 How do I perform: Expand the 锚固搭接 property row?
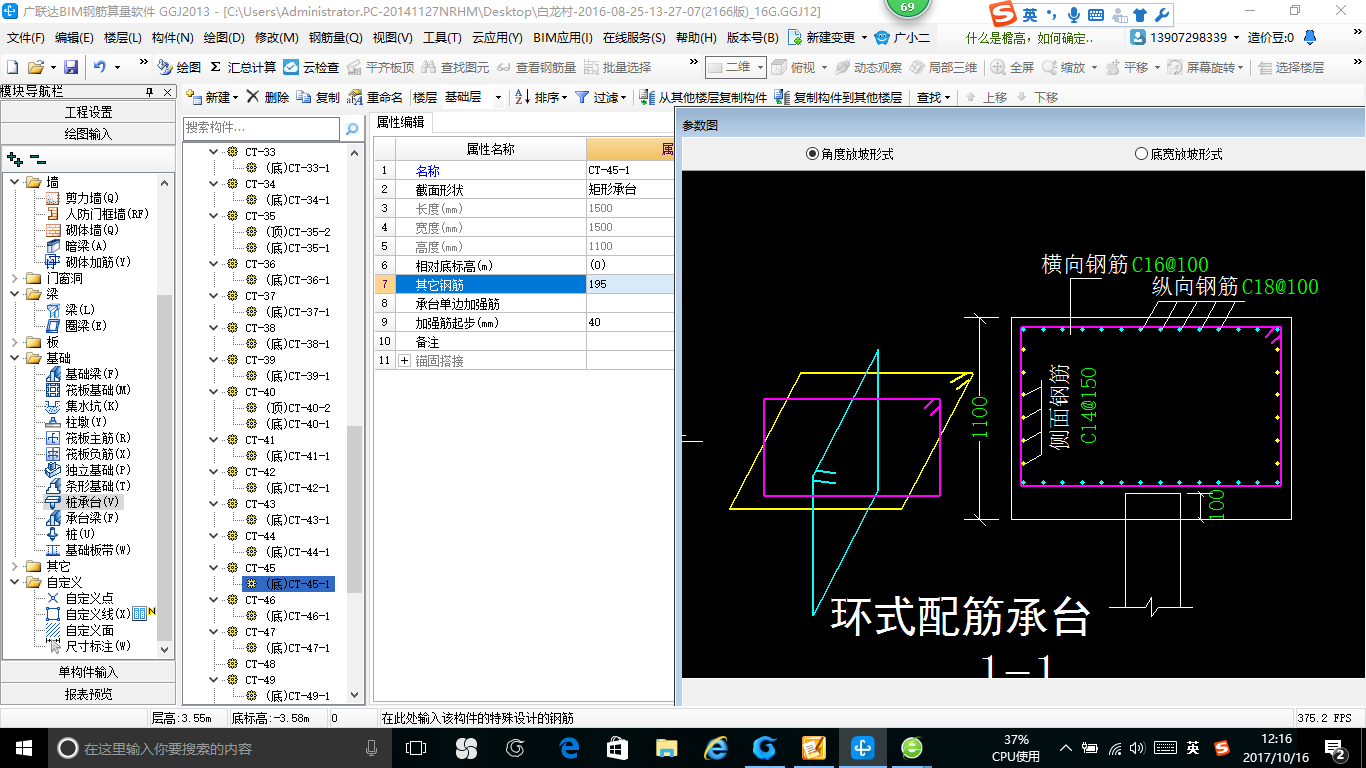pyautogui.click(x=404, y=360)
